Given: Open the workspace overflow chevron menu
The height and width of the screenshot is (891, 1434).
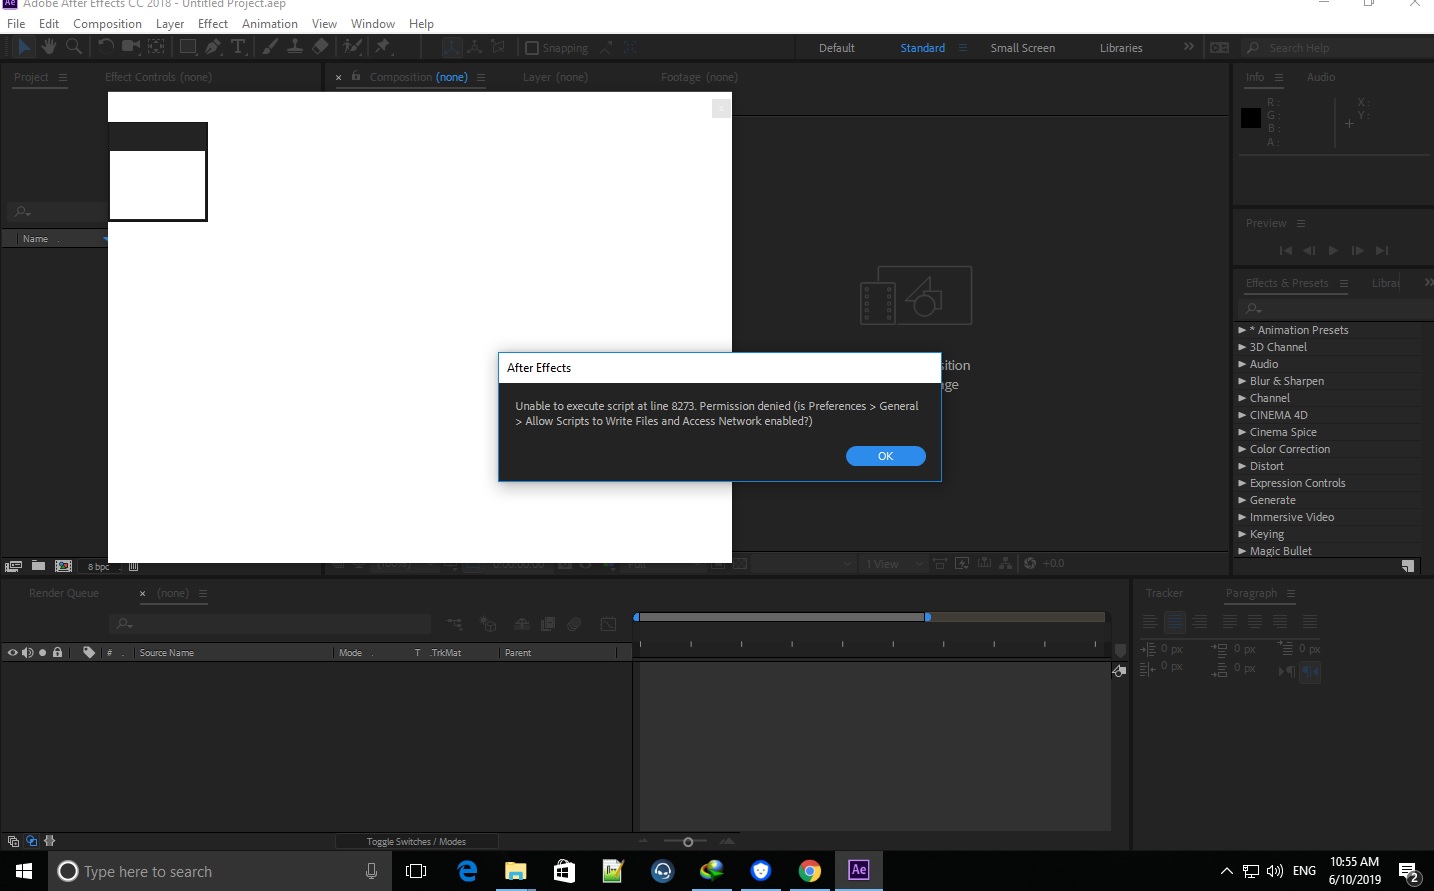Looking at the screenshot, I should pos(1189,47).
